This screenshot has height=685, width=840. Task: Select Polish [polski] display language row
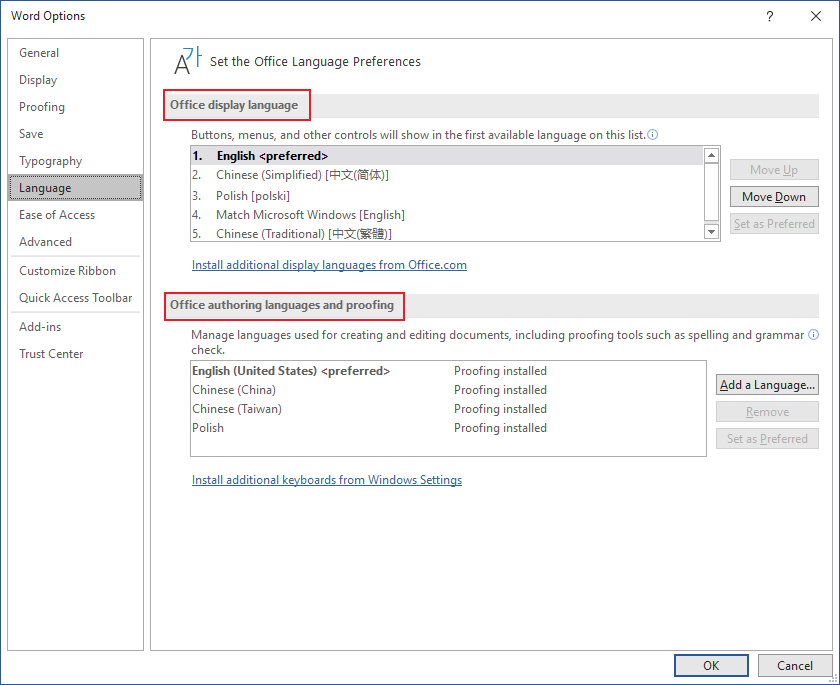coord(447,195)
